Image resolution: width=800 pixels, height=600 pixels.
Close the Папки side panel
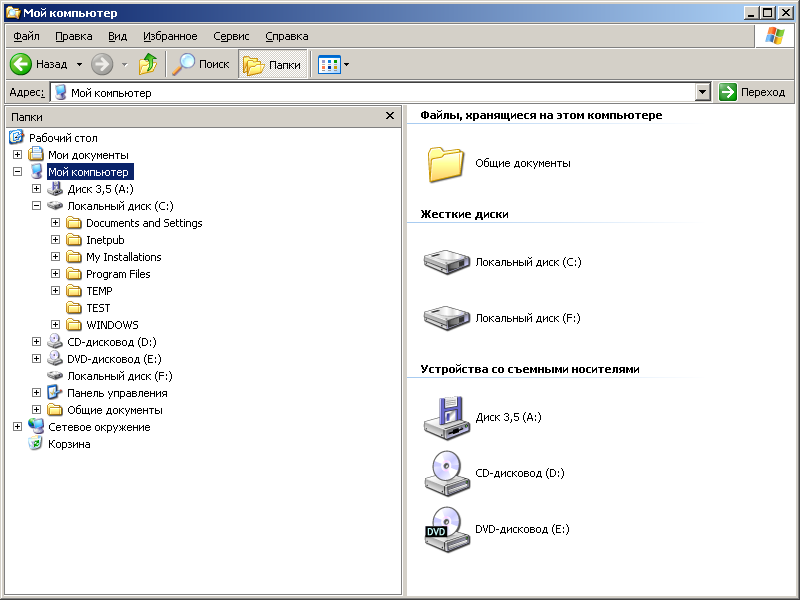pos(390,116)
